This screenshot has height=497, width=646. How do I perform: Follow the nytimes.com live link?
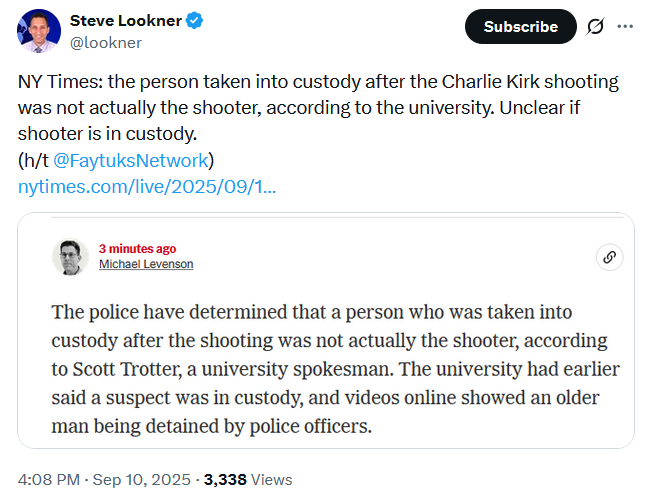point(147,186)
